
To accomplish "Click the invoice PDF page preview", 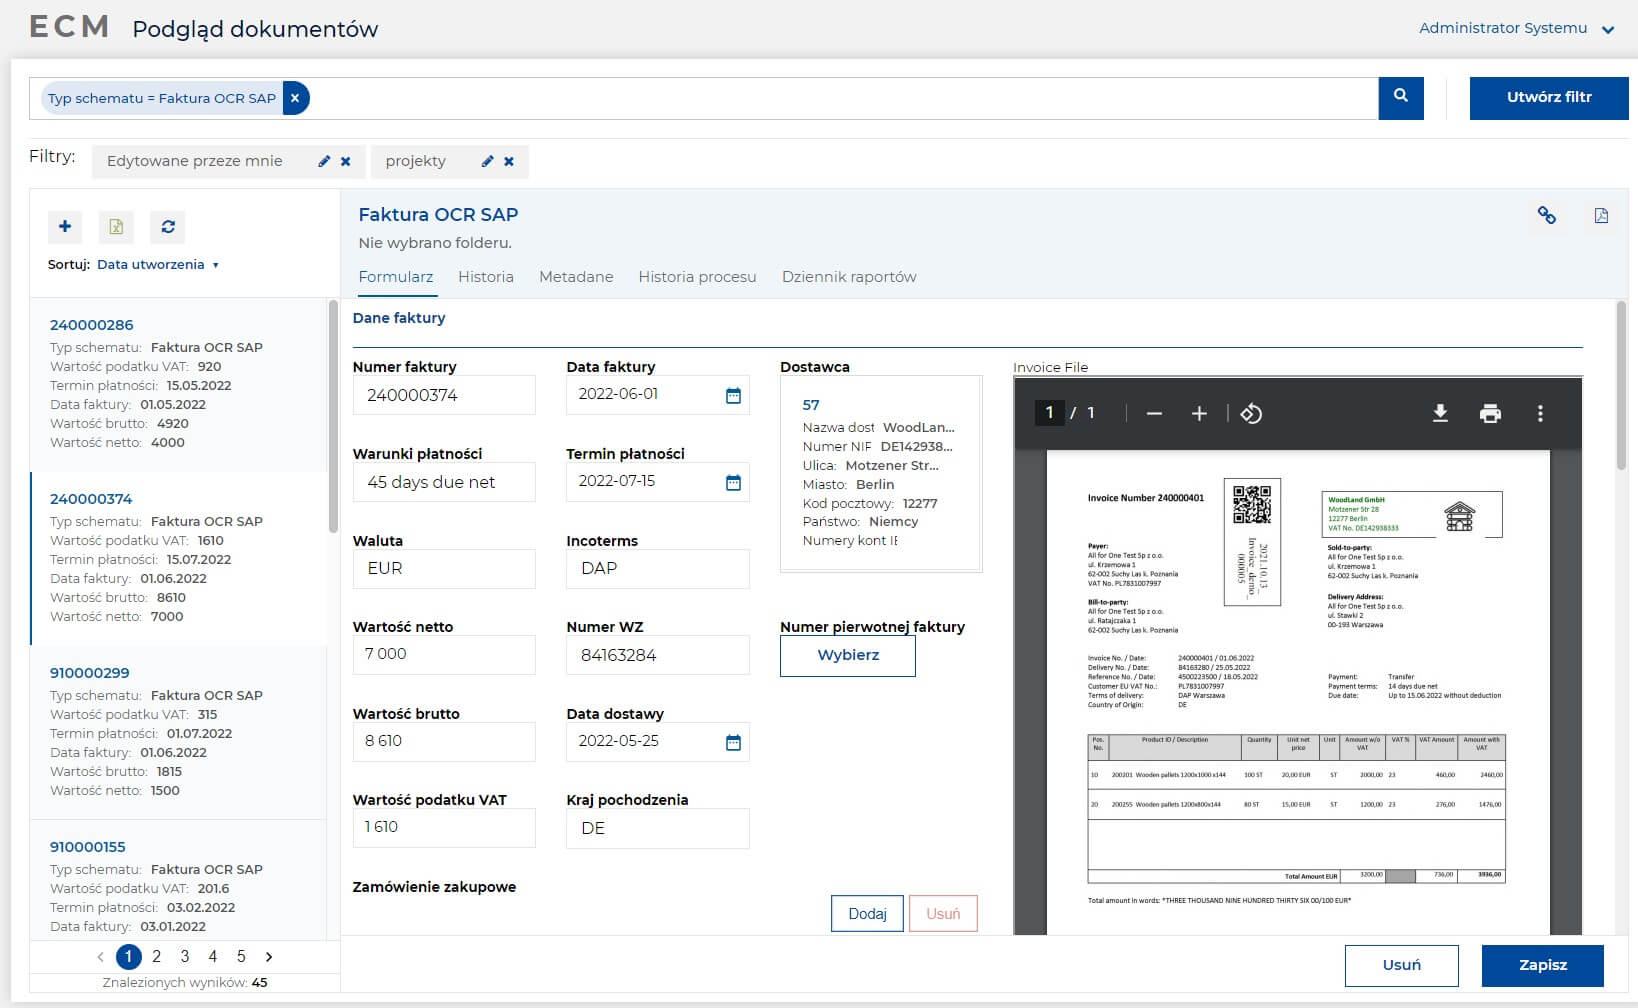I will point(1298,692).
